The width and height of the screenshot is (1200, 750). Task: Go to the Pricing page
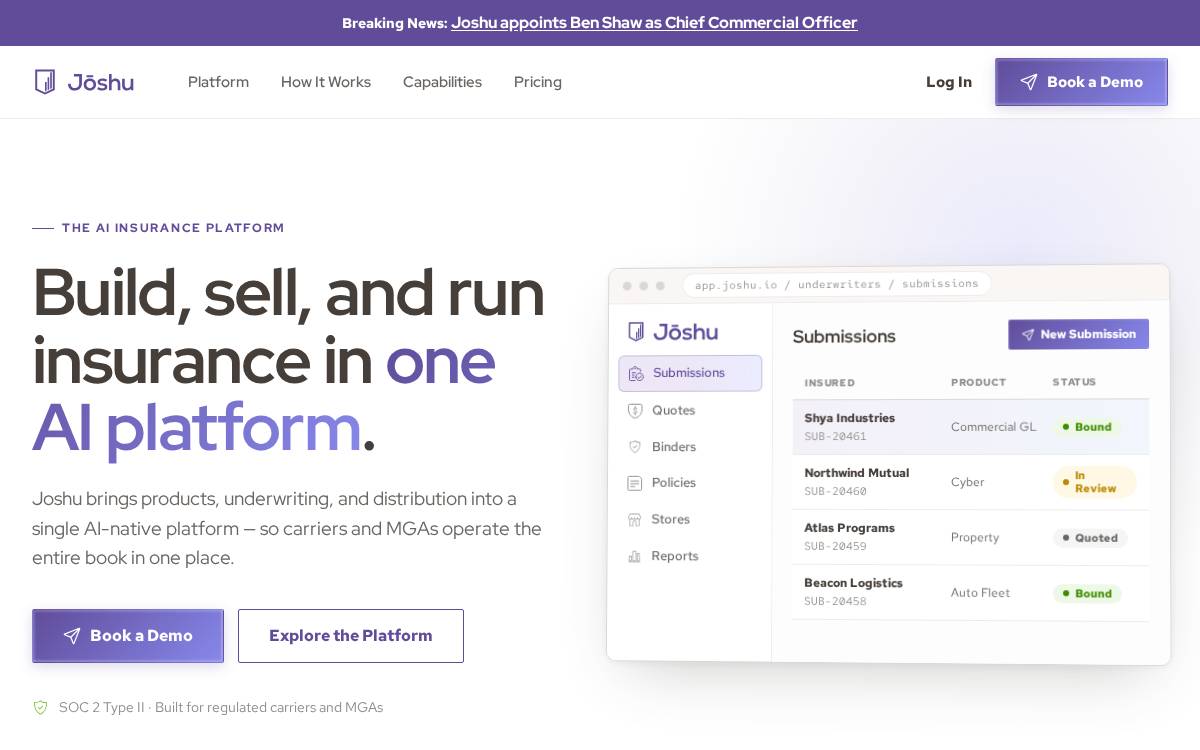(538, 82)
